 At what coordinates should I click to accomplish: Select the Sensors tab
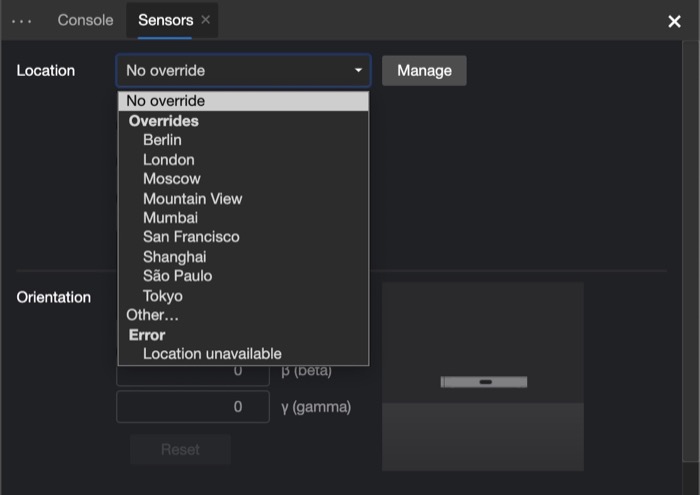point(165,20)
